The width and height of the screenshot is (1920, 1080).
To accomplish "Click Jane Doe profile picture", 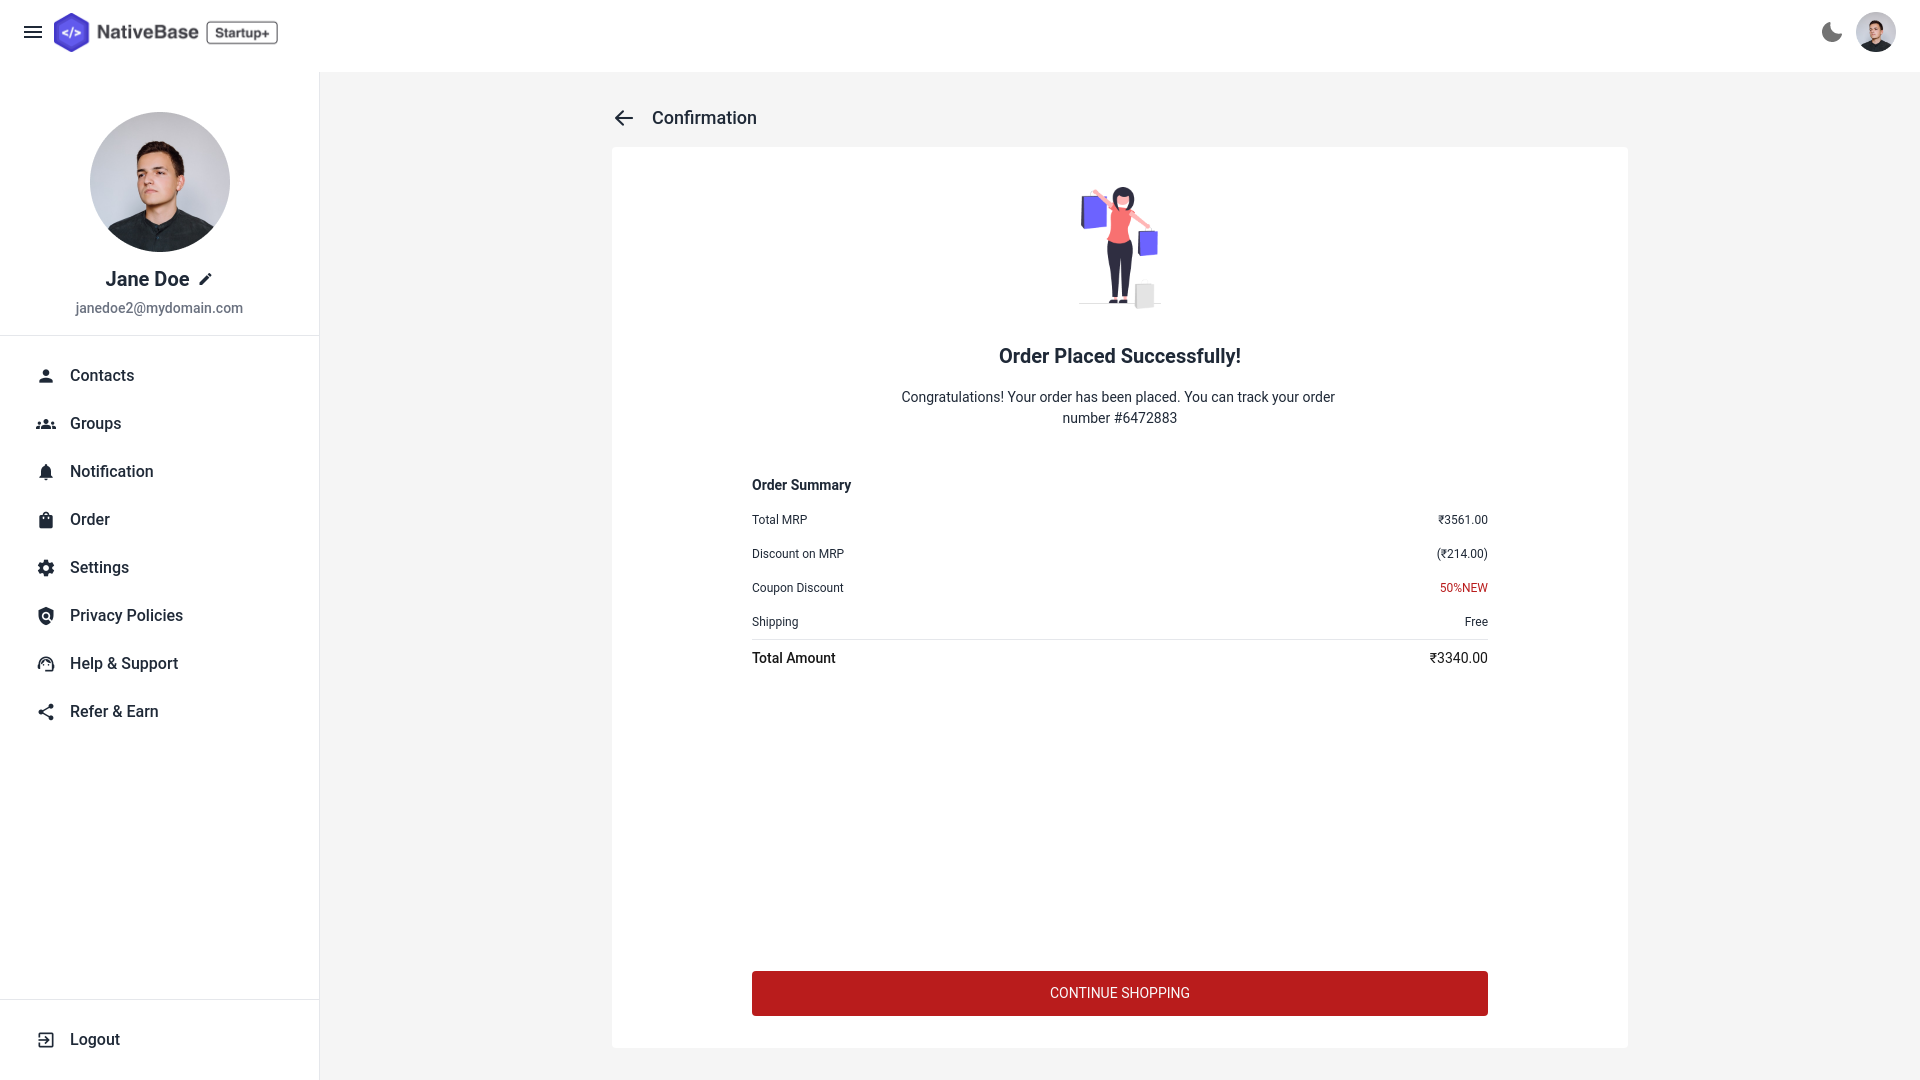I will 160,181.
